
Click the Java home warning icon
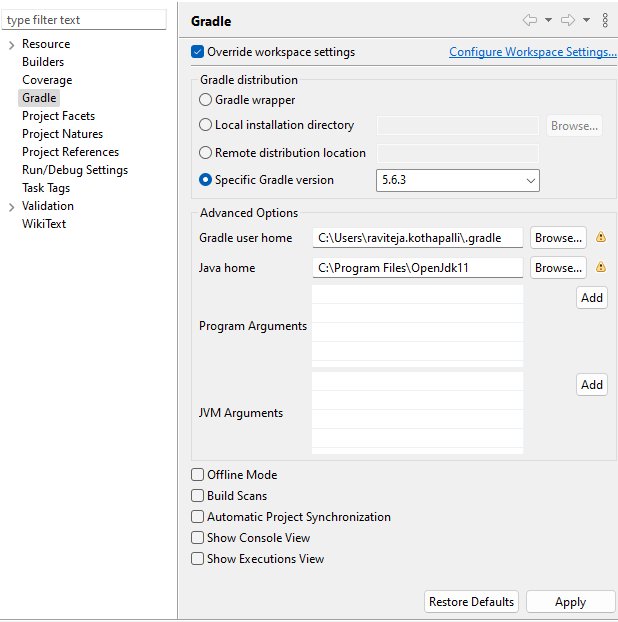point(601,267)
